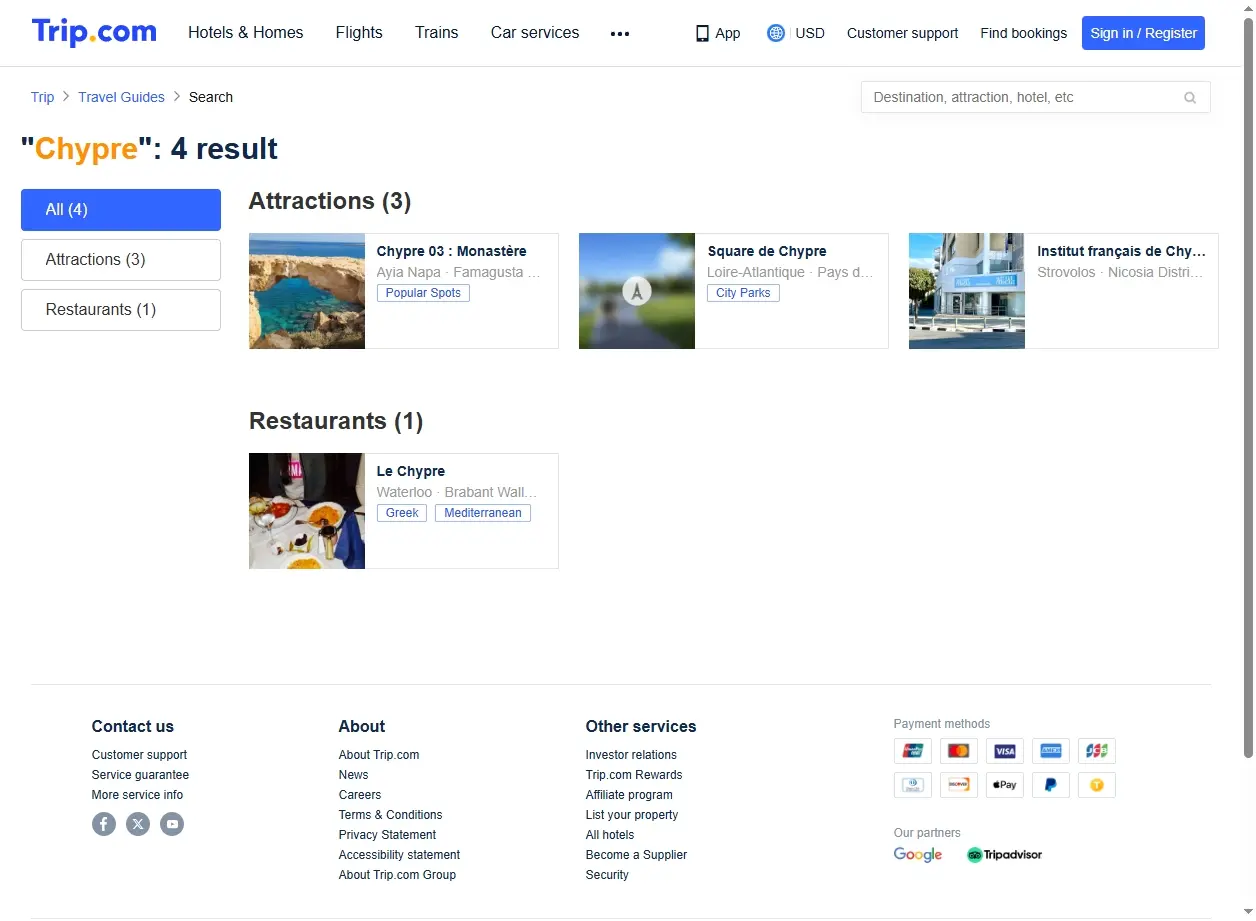Click the Apple Pay payment icon
Image resolution: width=1256 pixels, height=921 pixels.
click(x=1005, y=785)
